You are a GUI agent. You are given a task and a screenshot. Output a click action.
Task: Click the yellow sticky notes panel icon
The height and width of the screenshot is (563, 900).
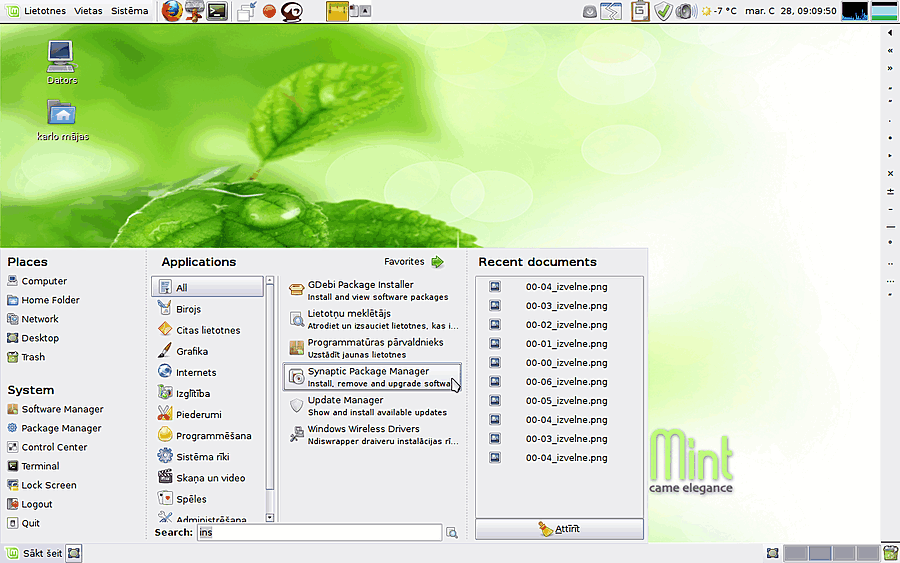(x=337, y=11)
